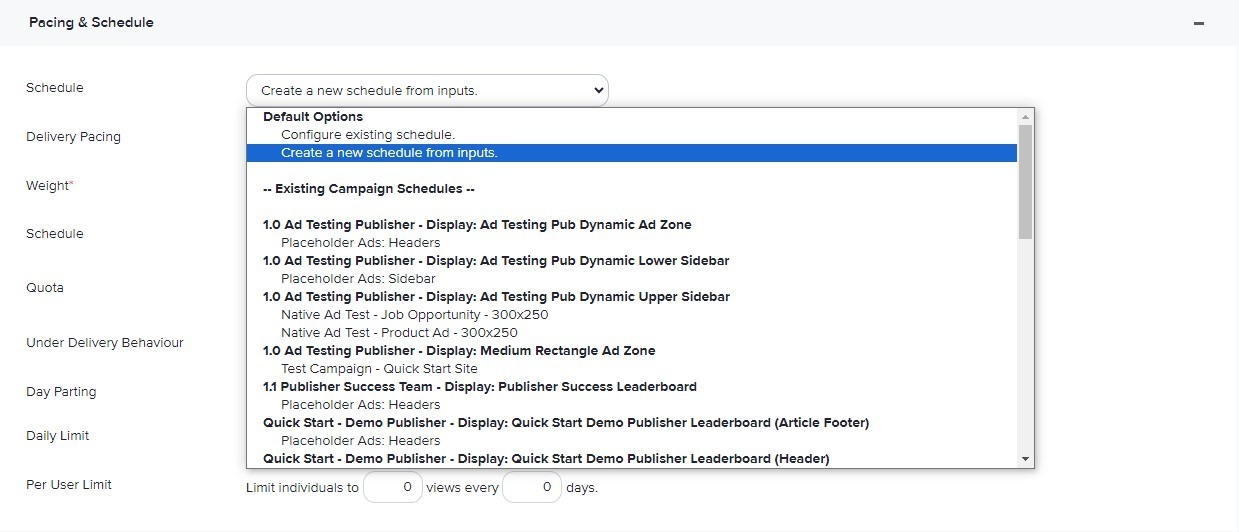Click the dropdown list scrollbar thumb
This screenshot has height=532, width=1239.
(x=1025, y=180)
